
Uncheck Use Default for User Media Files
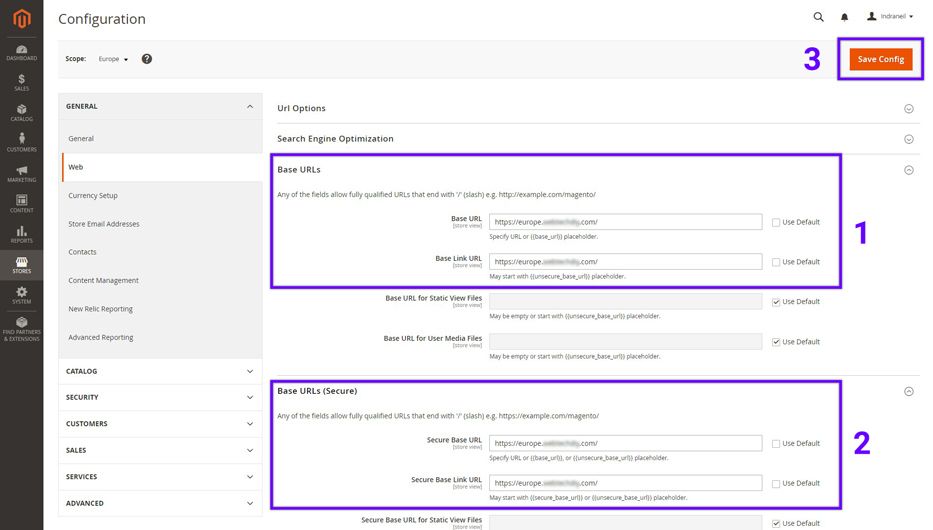pos(776,342)
